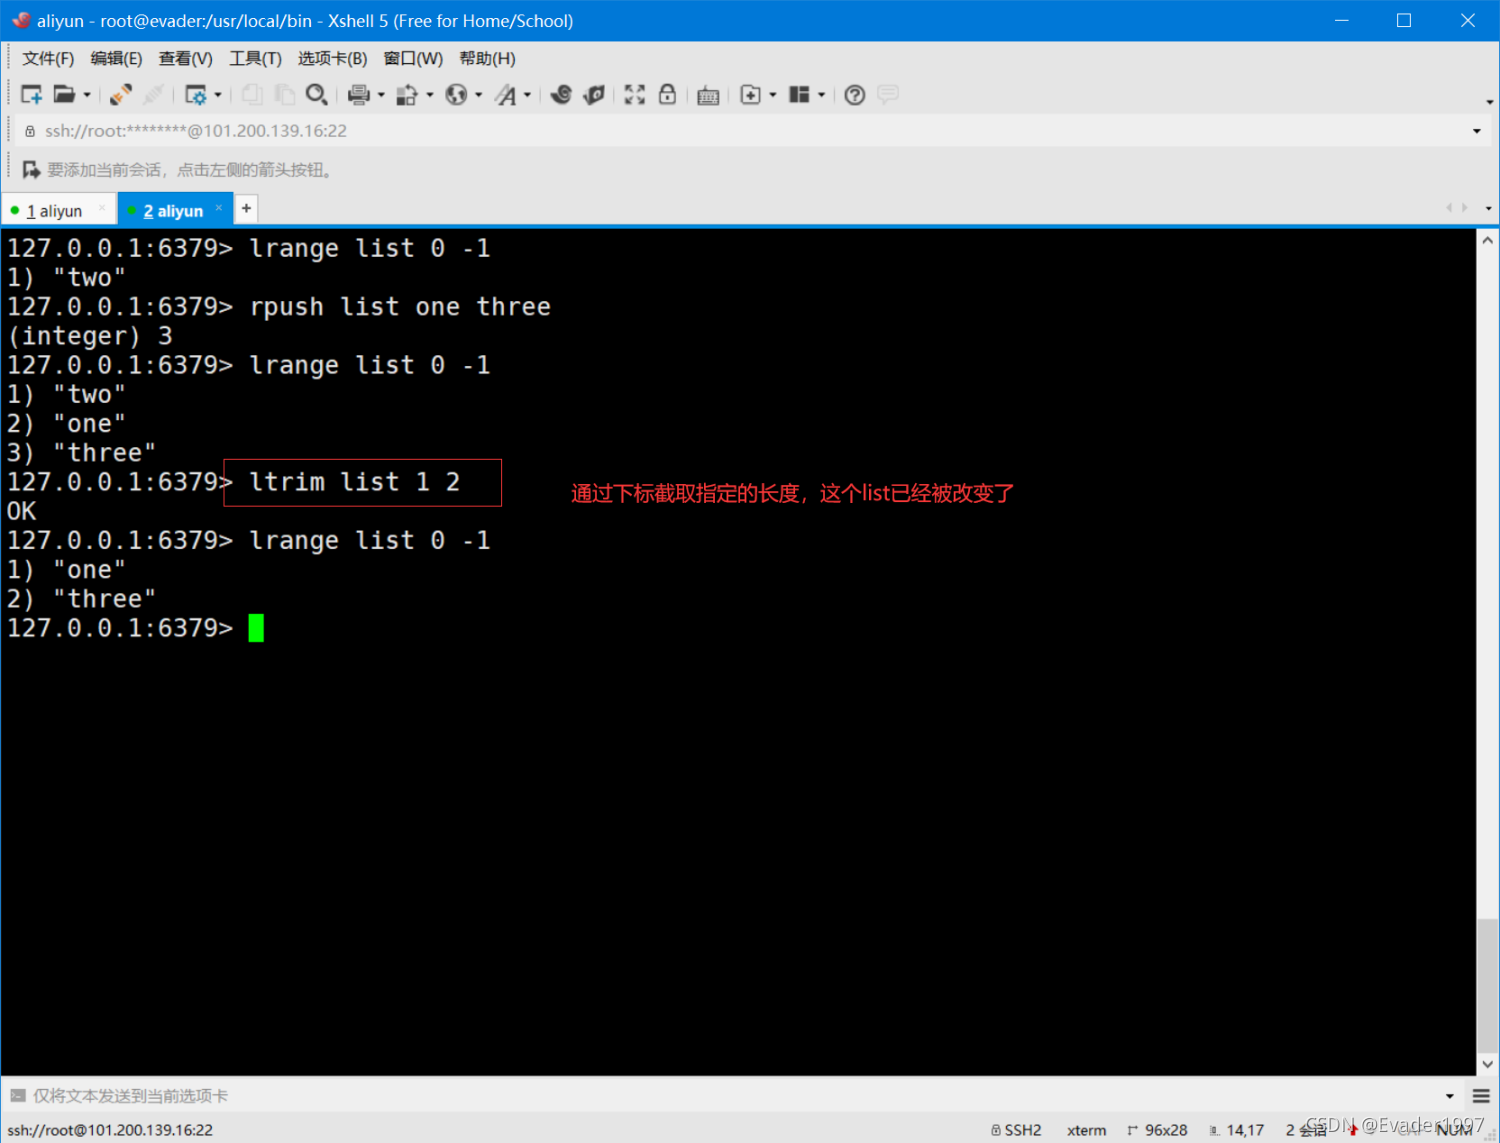The width and height of the screenshot is (1500, 1143).
Task: Click the compose bar text input field
Action: coord(735,1096)
